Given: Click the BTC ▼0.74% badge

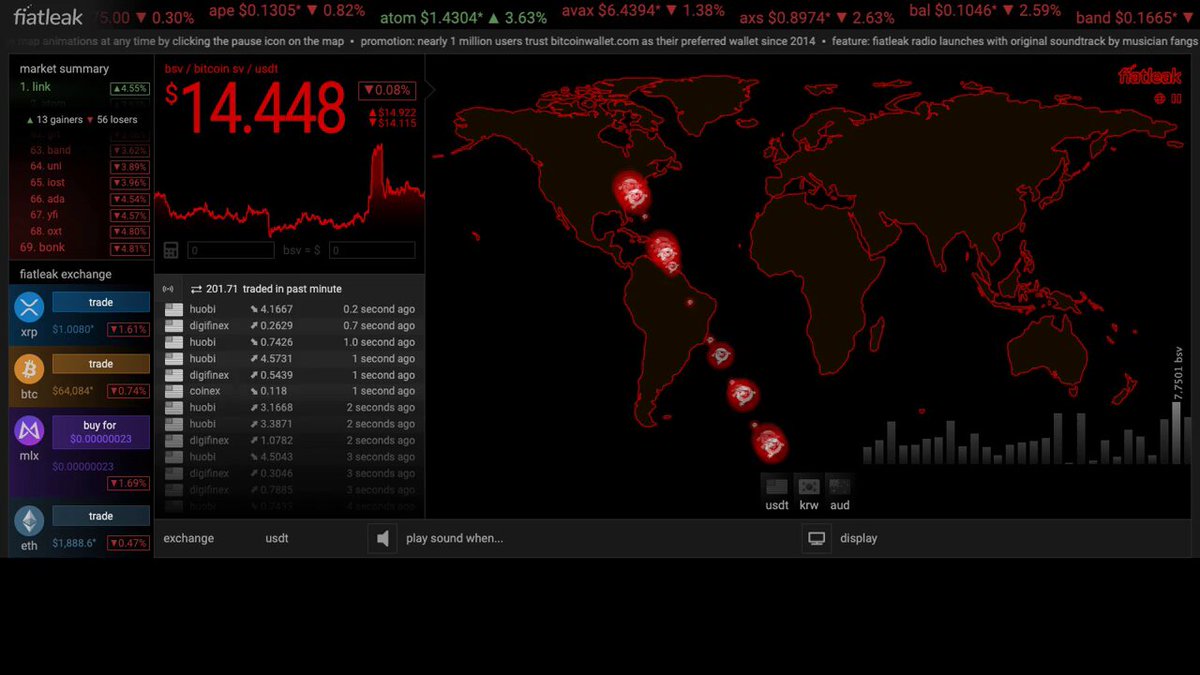Looking at the screenshot, I should click(128, 391).
